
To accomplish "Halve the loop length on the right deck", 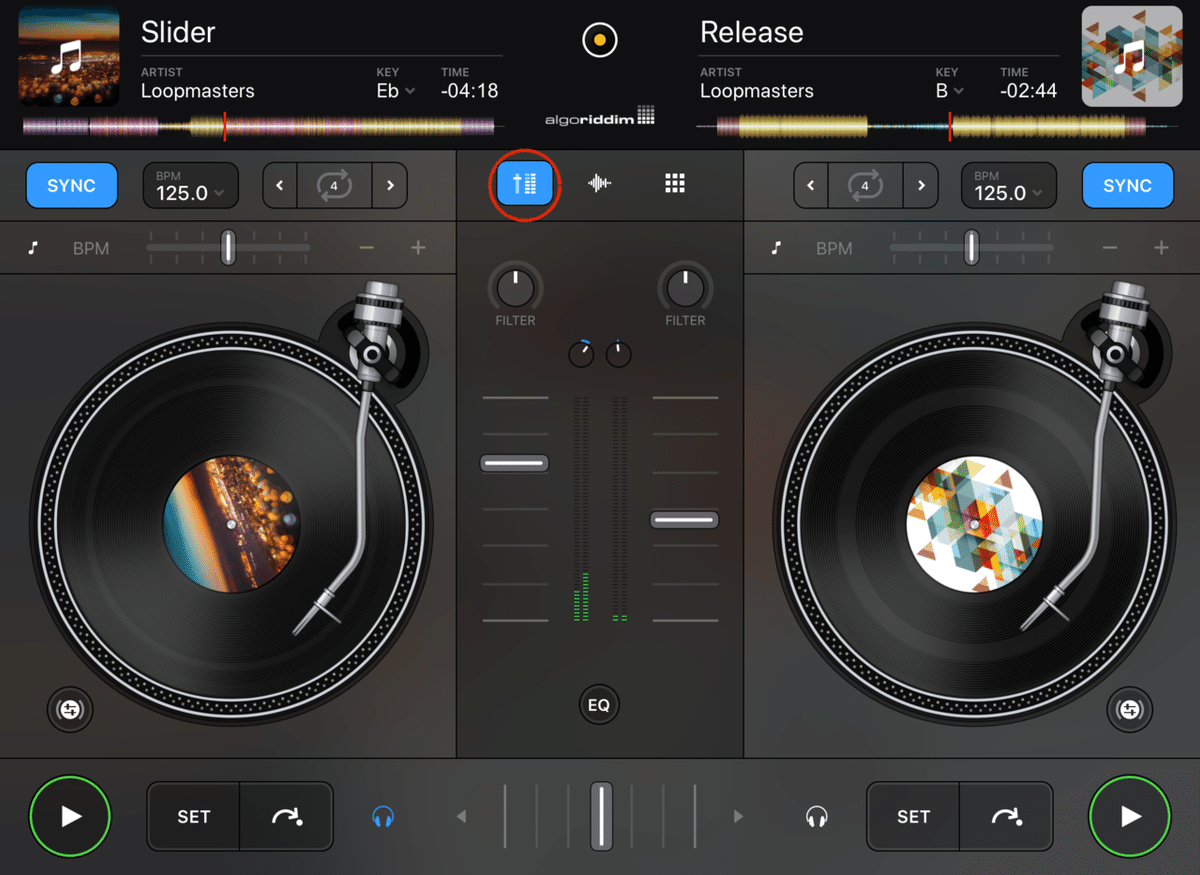I will [811, 186].
